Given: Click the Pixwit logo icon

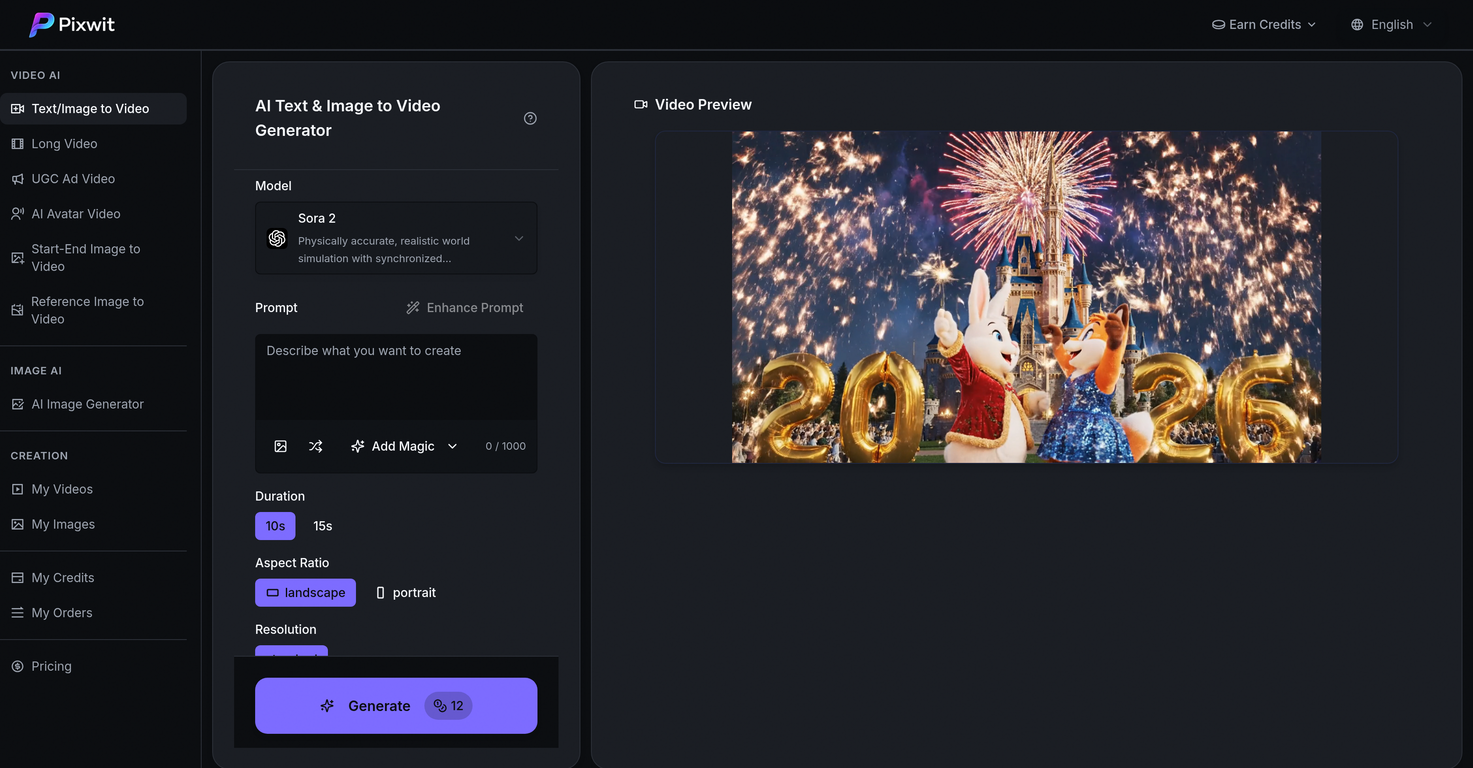Looking at the screenshot, I should (41, 25).
